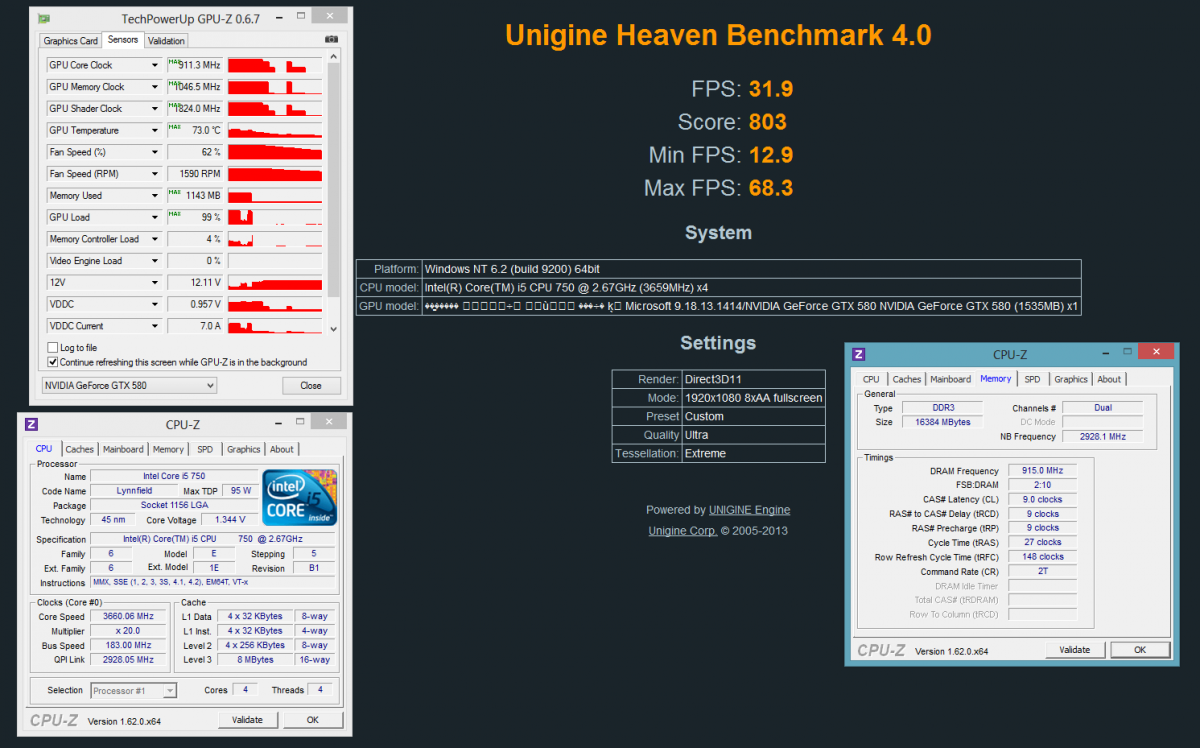Open Mainboard tab in CPU-Z CPU window
Viewport: 1200px width, 748px height.
point(123,450)
